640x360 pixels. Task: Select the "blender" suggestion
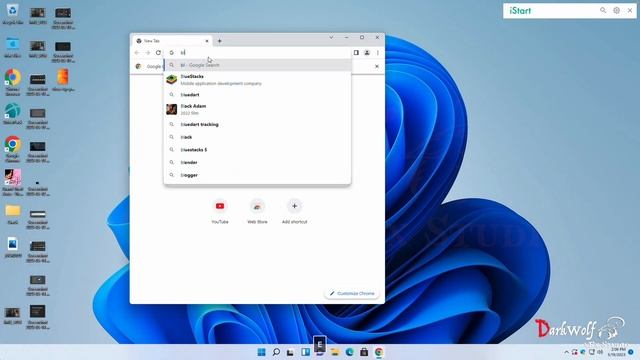pos(257,162)
